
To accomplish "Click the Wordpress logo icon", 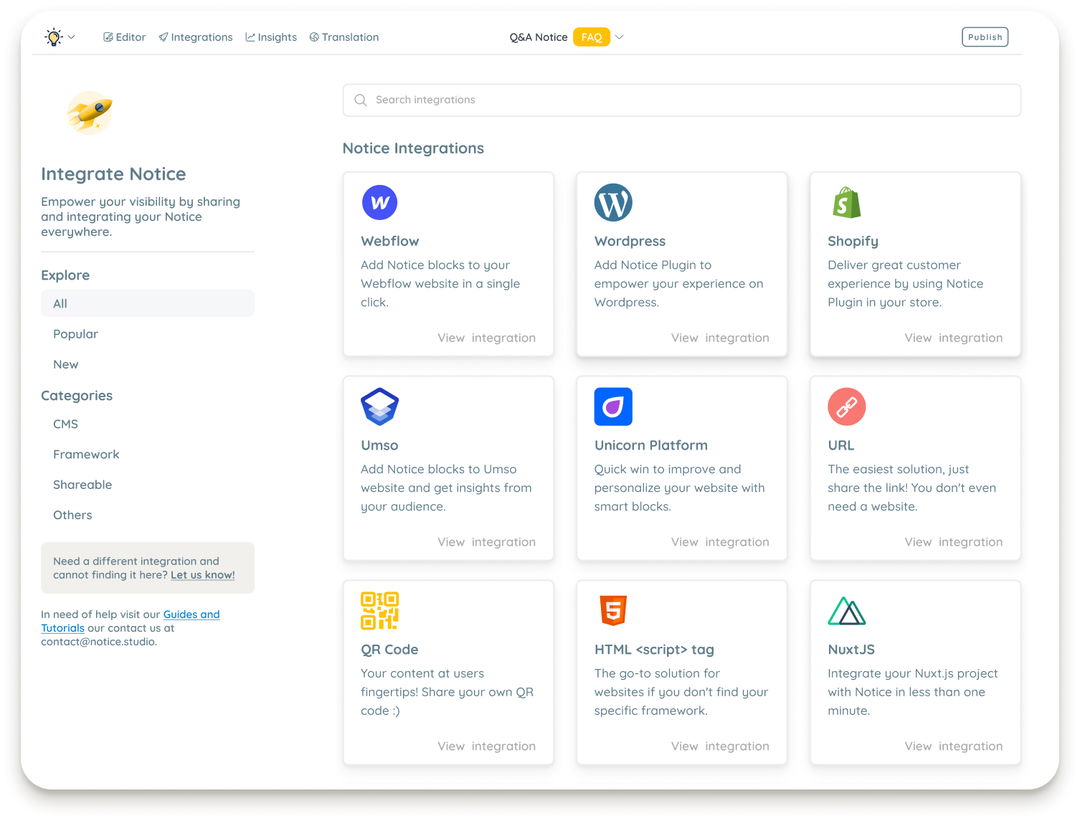I will point(613,202).
